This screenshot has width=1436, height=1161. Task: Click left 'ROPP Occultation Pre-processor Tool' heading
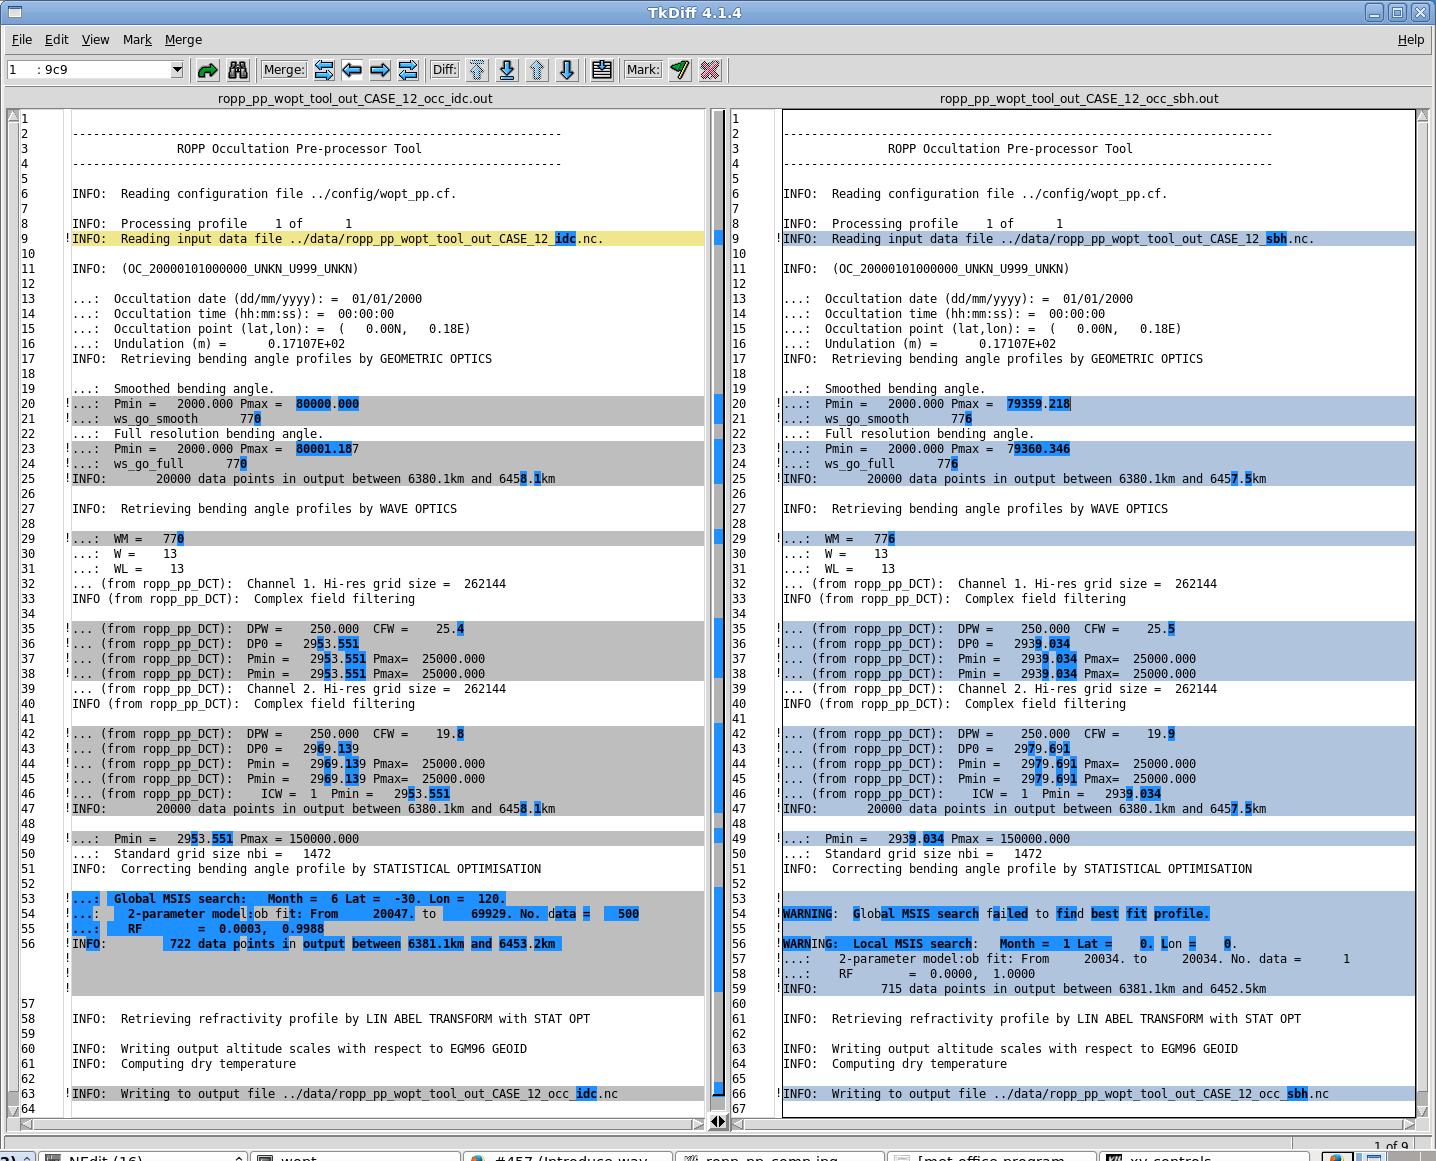click(x=299, y=149)
